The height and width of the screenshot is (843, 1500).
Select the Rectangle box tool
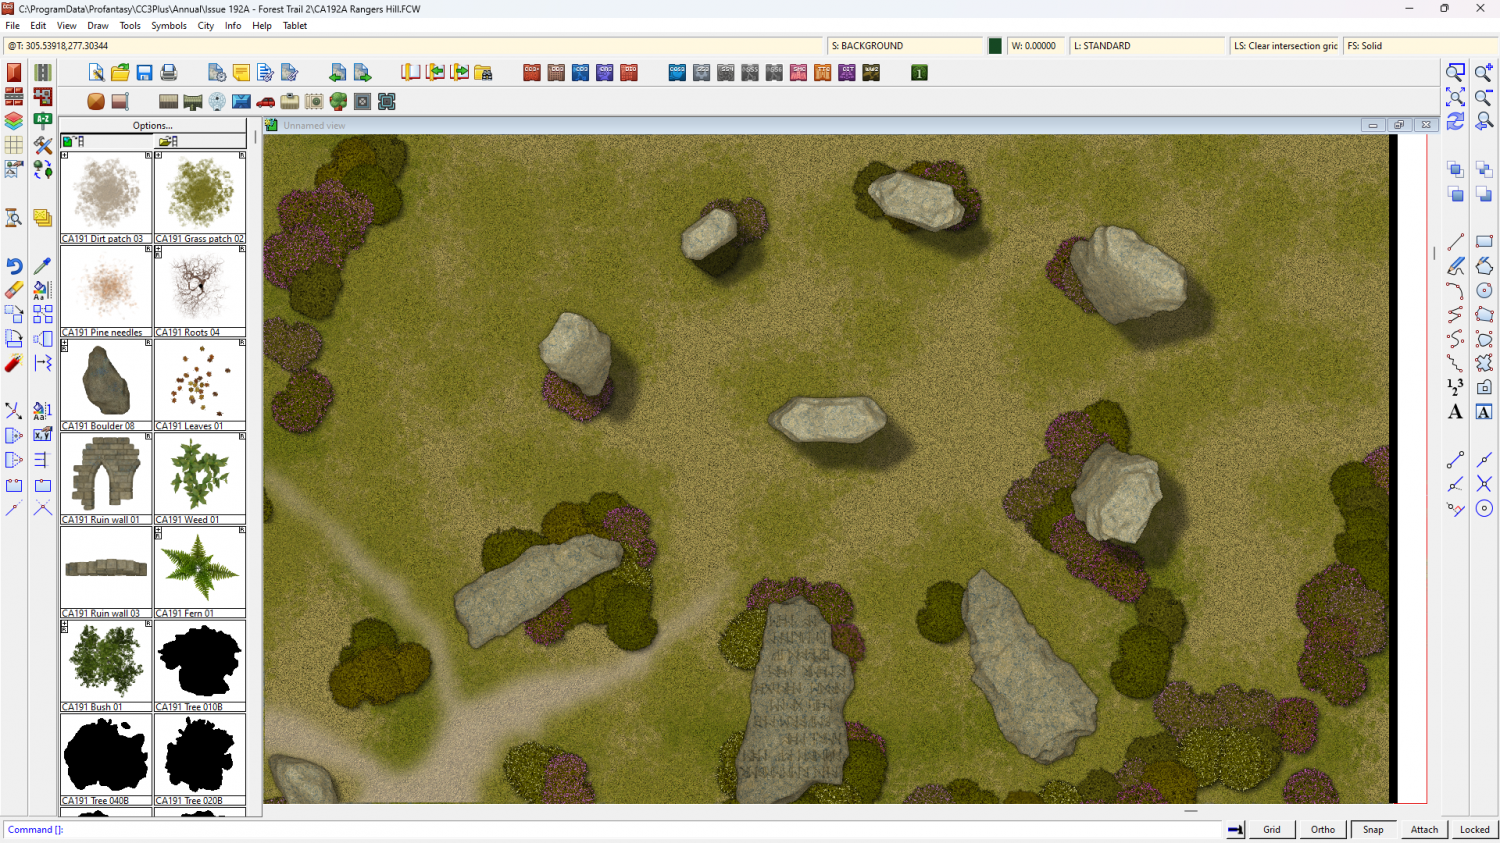coord(1484,241)
